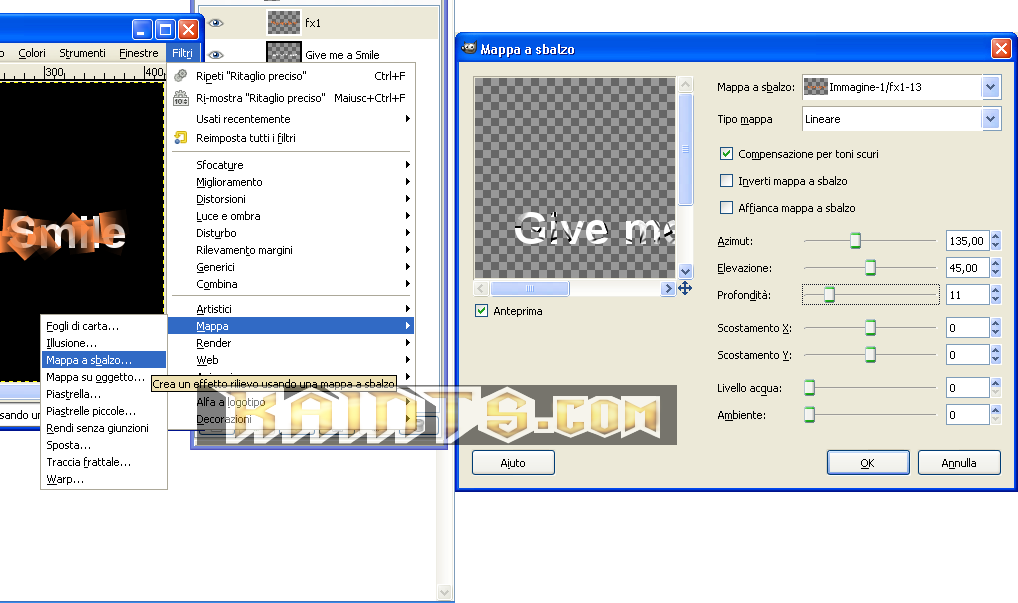Expand the Distorsioni submenu
1018x603 pixels.
click(x=301, y=199)
